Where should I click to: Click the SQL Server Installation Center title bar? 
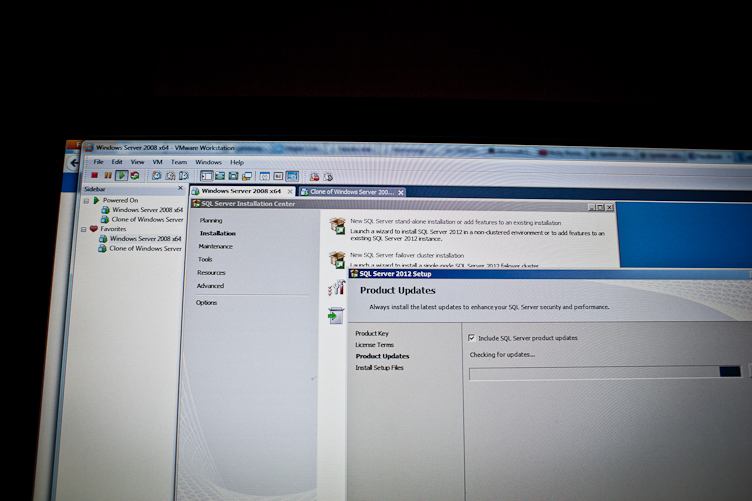[x=402, y=204]
